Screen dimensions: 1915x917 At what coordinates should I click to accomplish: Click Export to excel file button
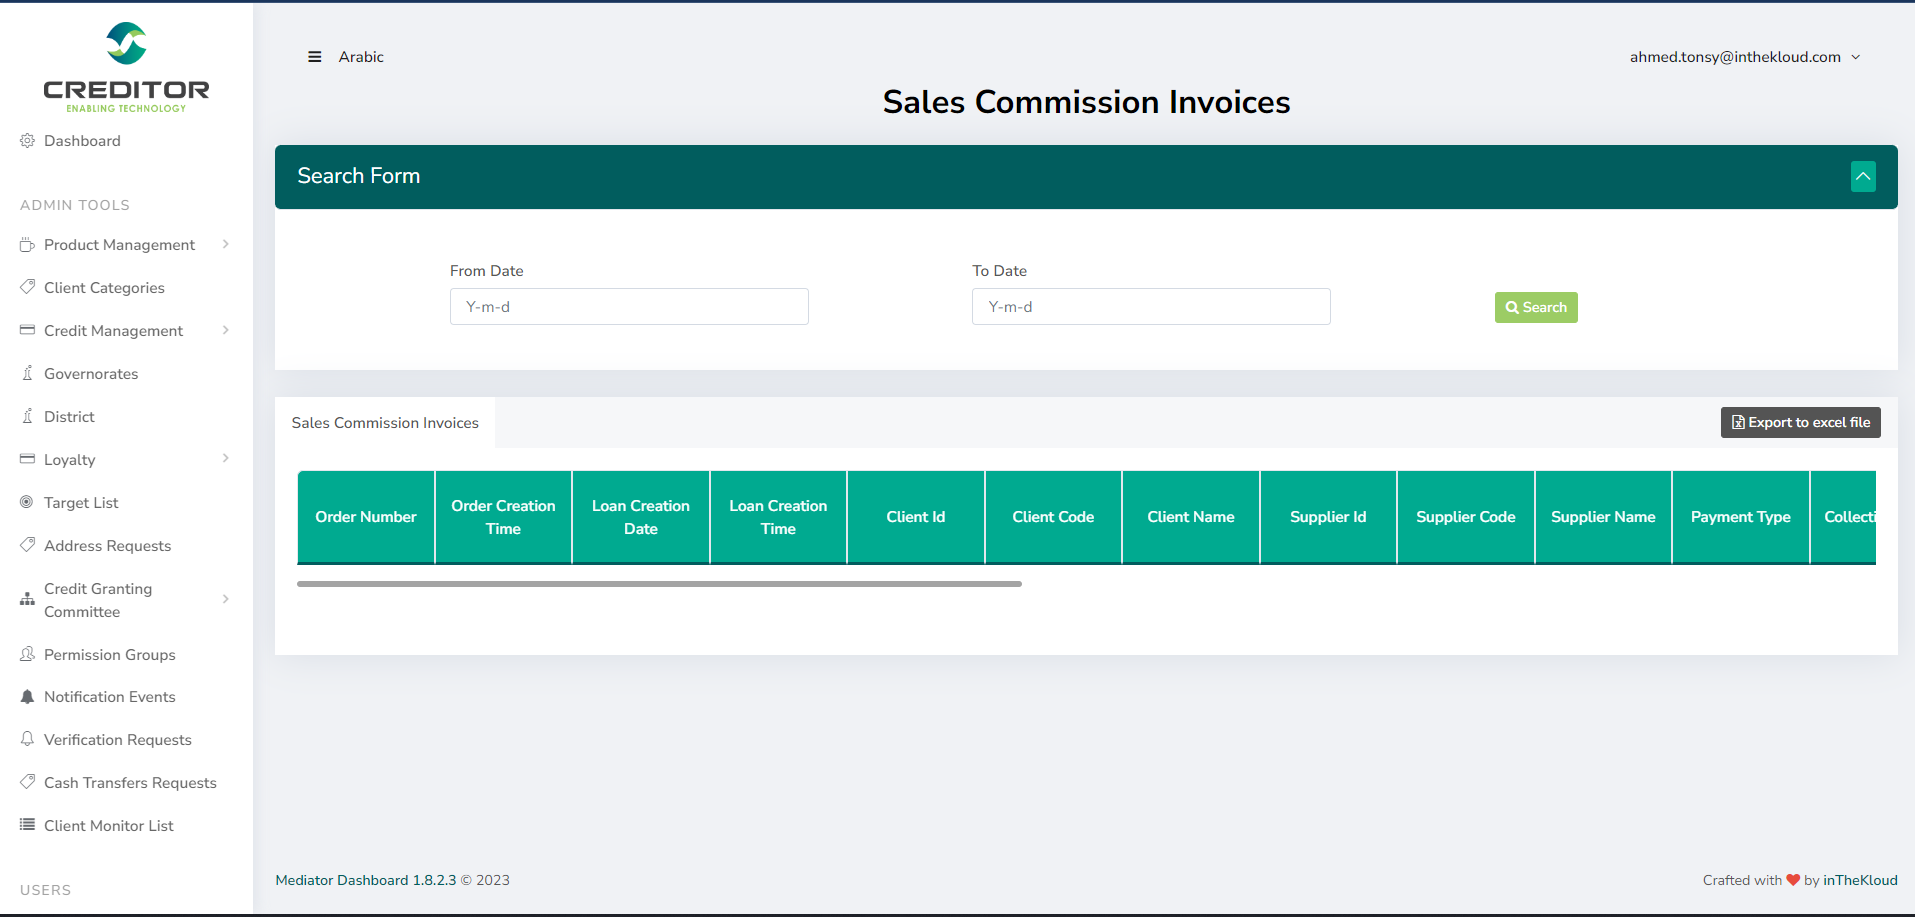coord(1800,422)
